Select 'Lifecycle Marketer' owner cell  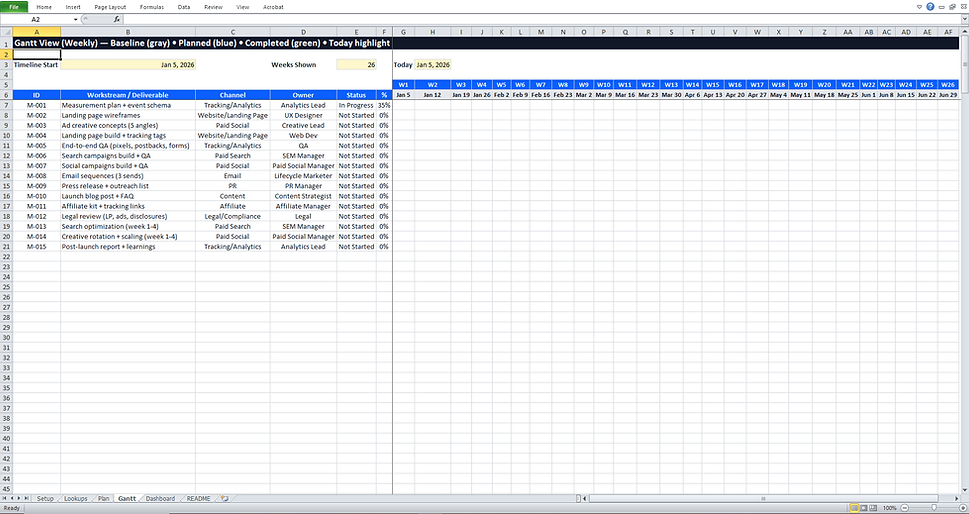click(303, 176)
